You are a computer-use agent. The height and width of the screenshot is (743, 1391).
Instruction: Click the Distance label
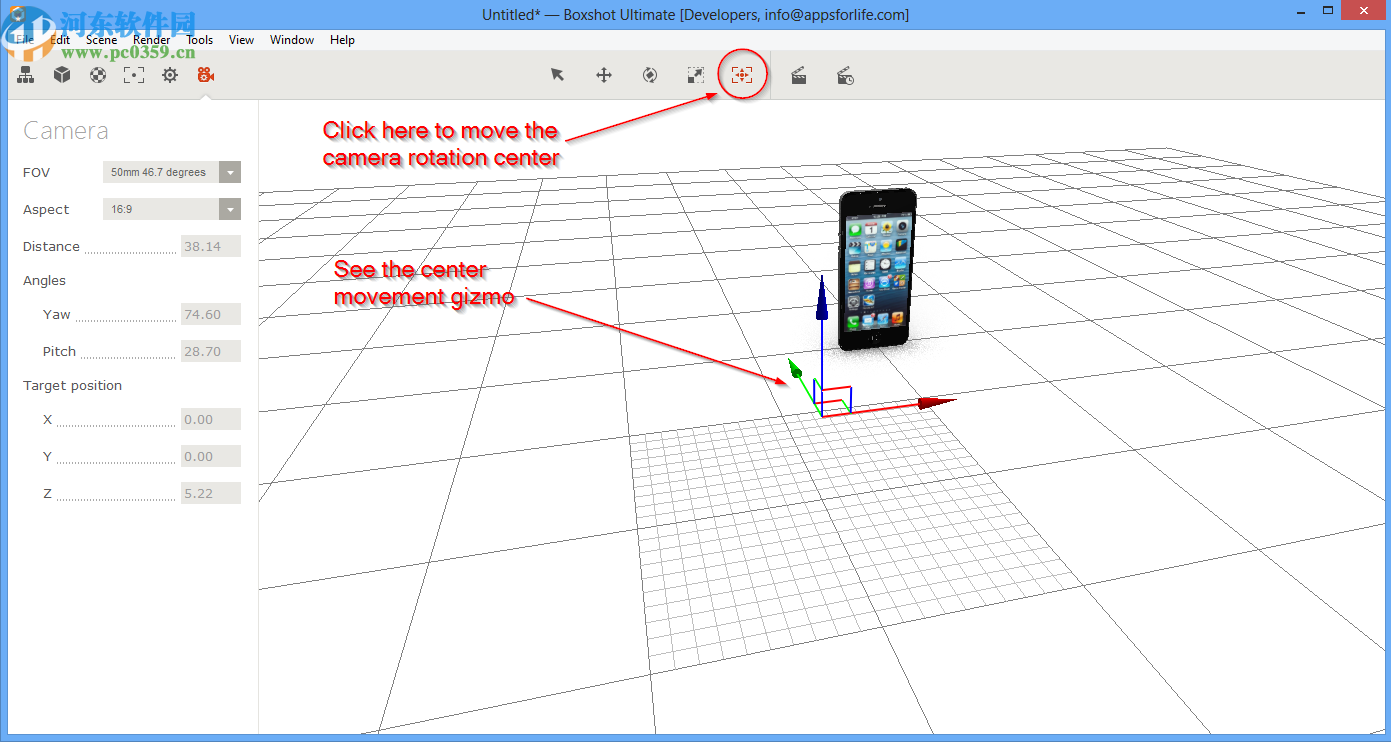[51, 246]
